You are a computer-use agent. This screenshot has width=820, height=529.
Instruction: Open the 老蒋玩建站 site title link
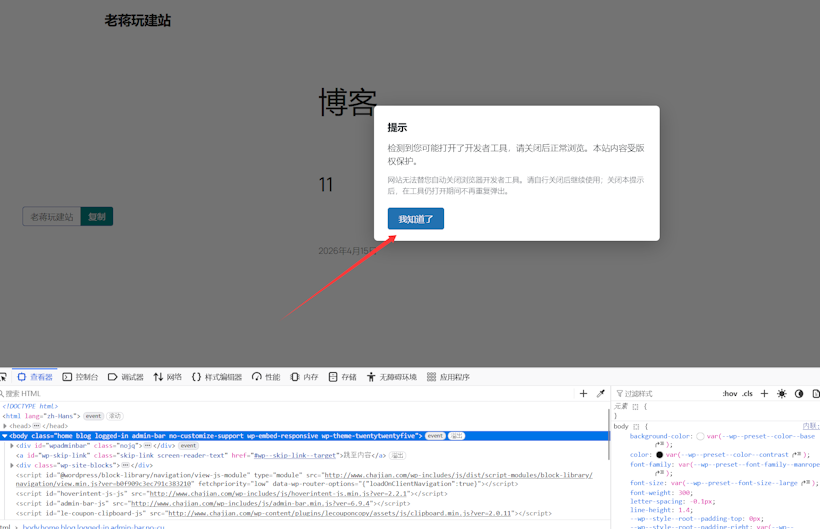click(137, 20)
